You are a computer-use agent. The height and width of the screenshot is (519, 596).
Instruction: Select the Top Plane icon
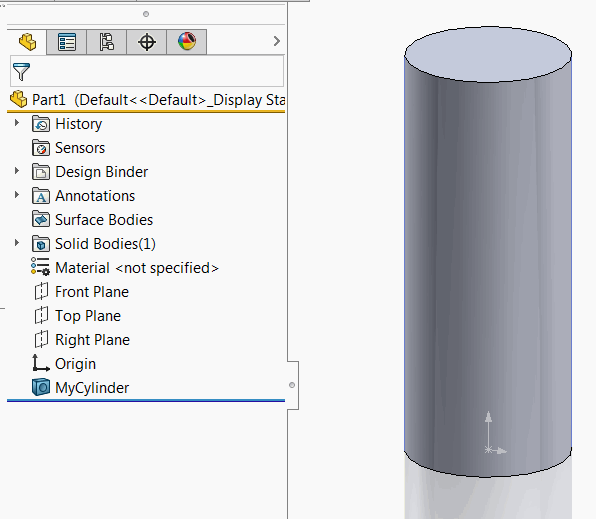pos(41,316)
